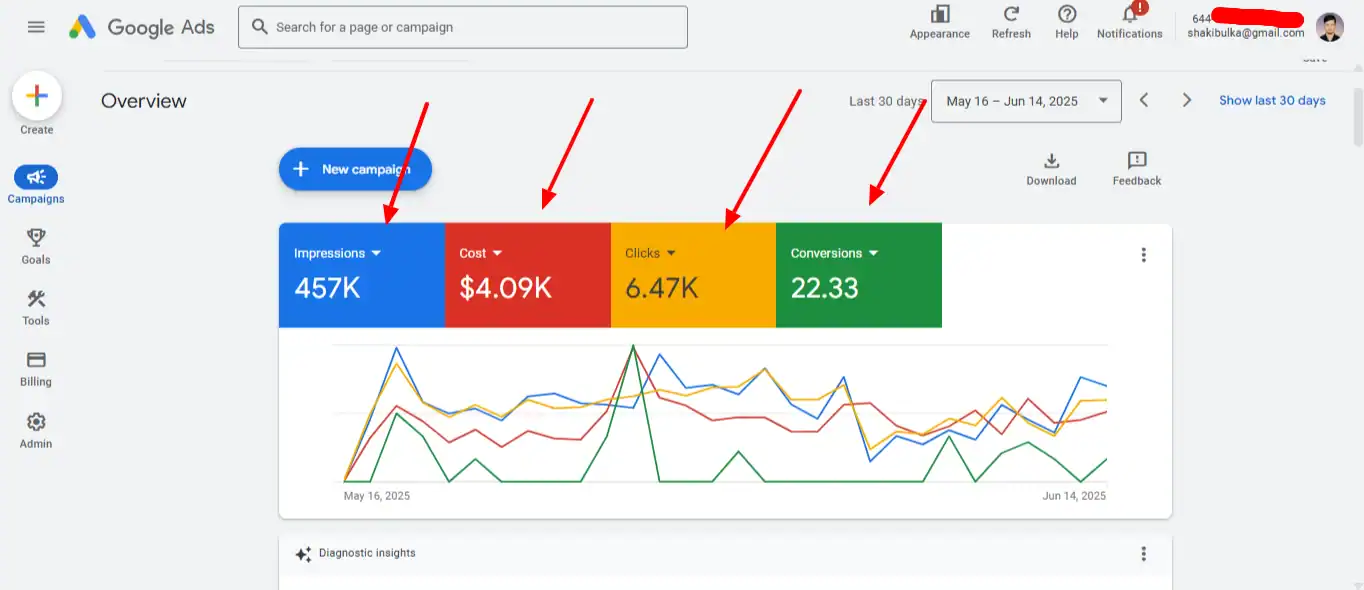Click Show last 30 days link
The image size is (1364, 590).
click(x=1272, y=101)
